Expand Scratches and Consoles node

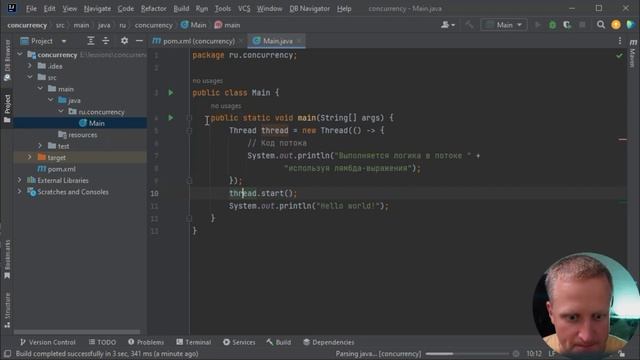click(x=20, y=191)
